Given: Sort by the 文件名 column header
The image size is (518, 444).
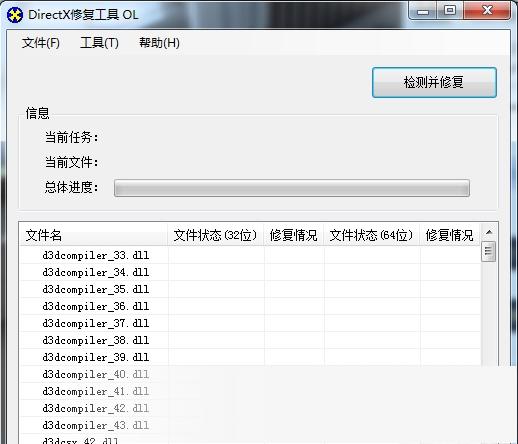Looking at the screenshot, I should pos(94,235).
